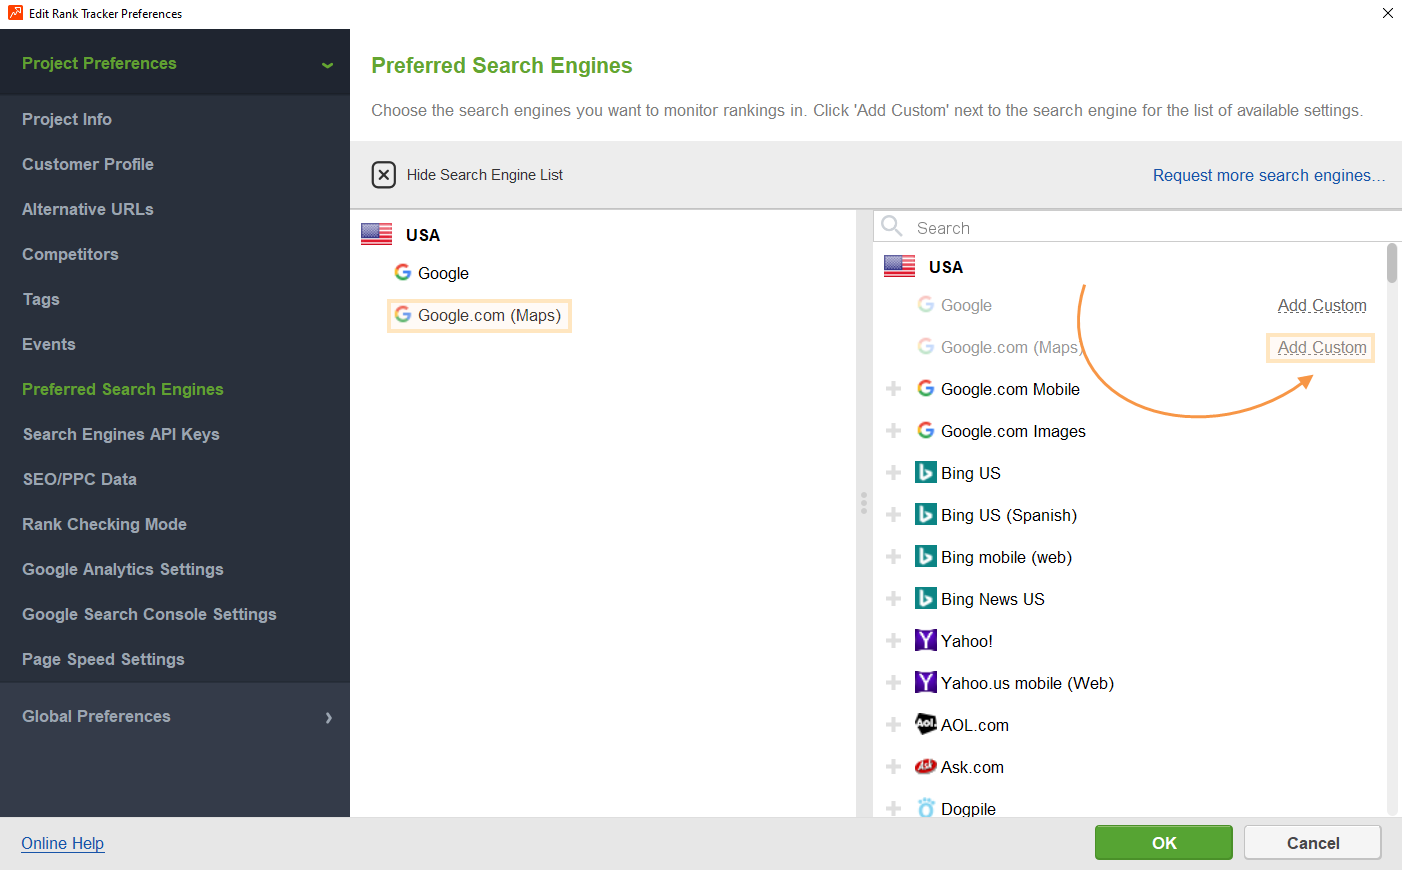The width and height of the screenshot is (1402, 870).
Task: Click Google logo icon of Google.com Images
Action: tap(926, 430)
